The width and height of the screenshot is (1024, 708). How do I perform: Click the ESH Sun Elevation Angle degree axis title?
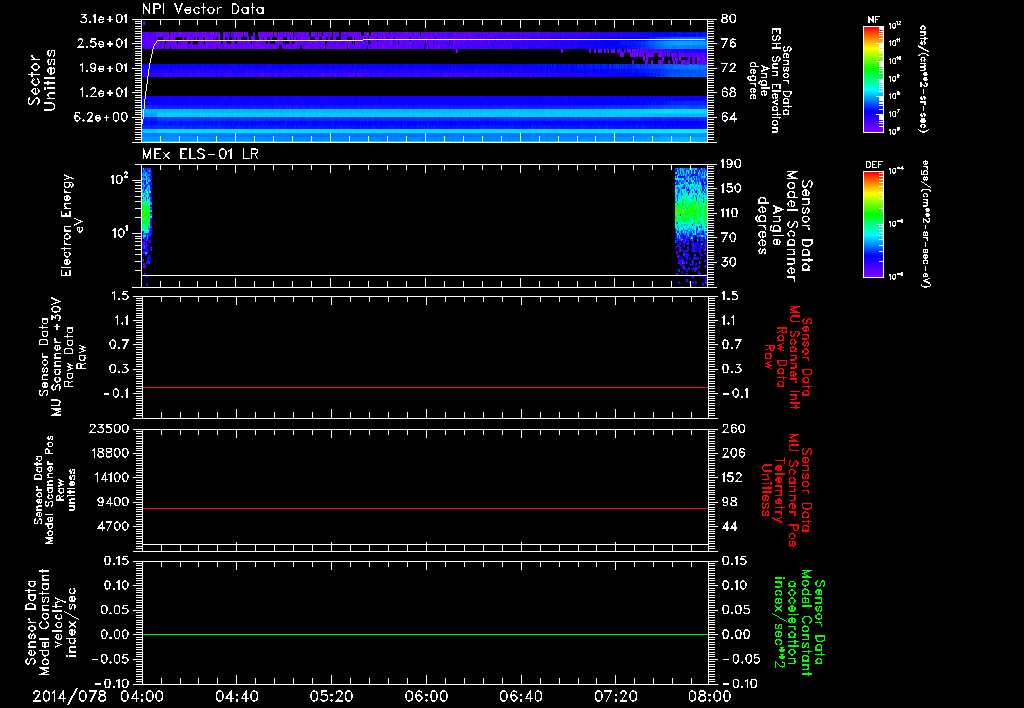click(769, 80)
